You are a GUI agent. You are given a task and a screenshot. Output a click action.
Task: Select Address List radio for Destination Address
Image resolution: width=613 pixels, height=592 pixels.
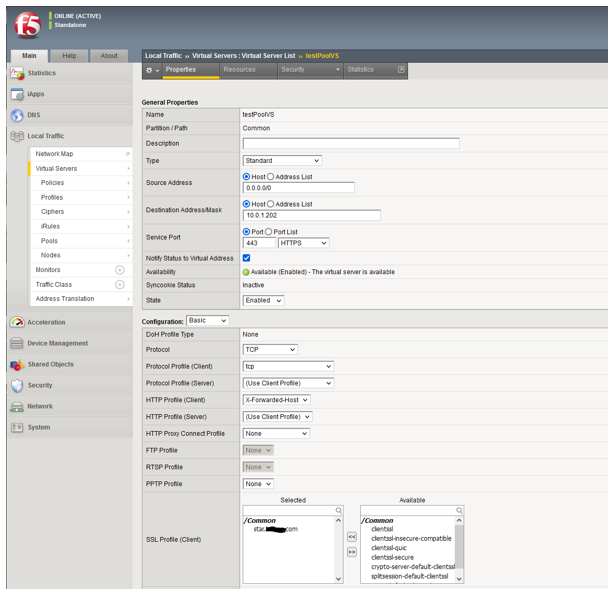(271, 204)
